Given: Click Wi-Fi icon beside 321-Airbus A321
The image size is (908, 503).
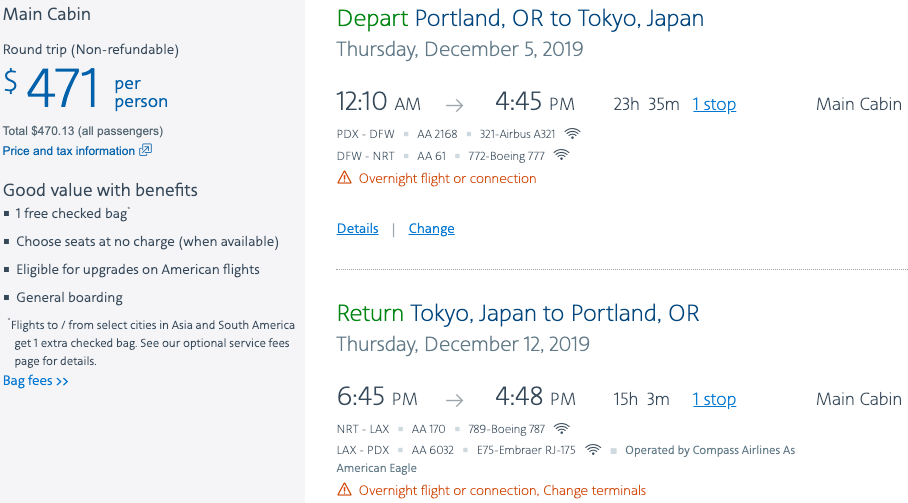Looking at the screenshot, I should point(572,134).
